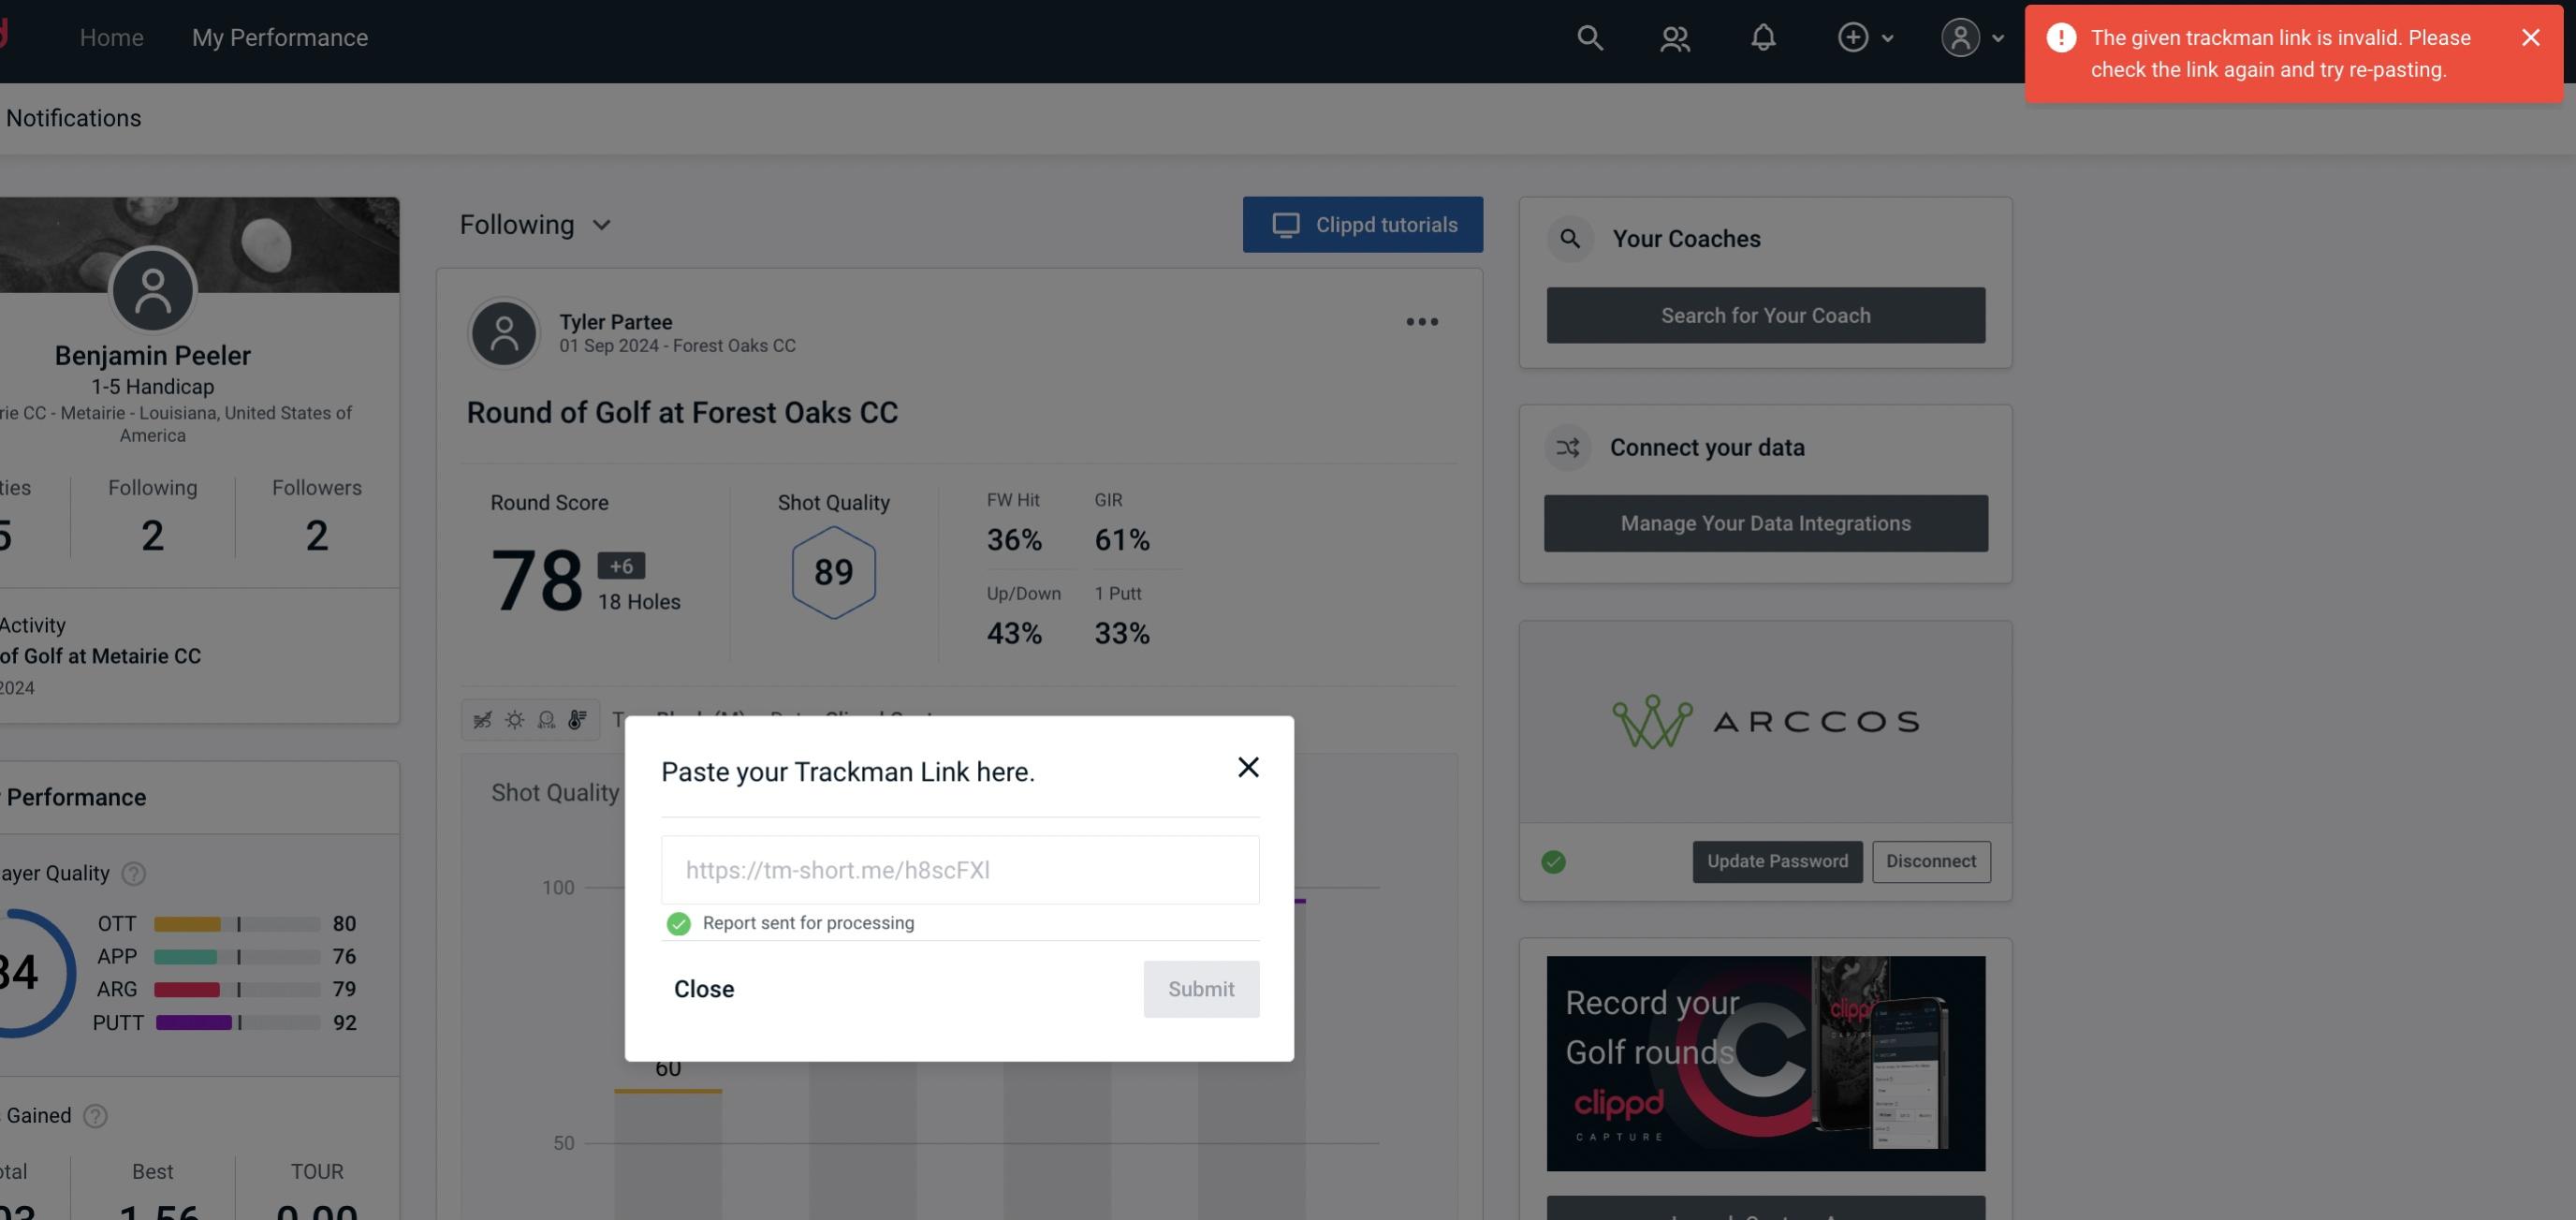Select the Home menu tab
This screenshot has width=2576, height=1220.
click(x=110, y=37)
